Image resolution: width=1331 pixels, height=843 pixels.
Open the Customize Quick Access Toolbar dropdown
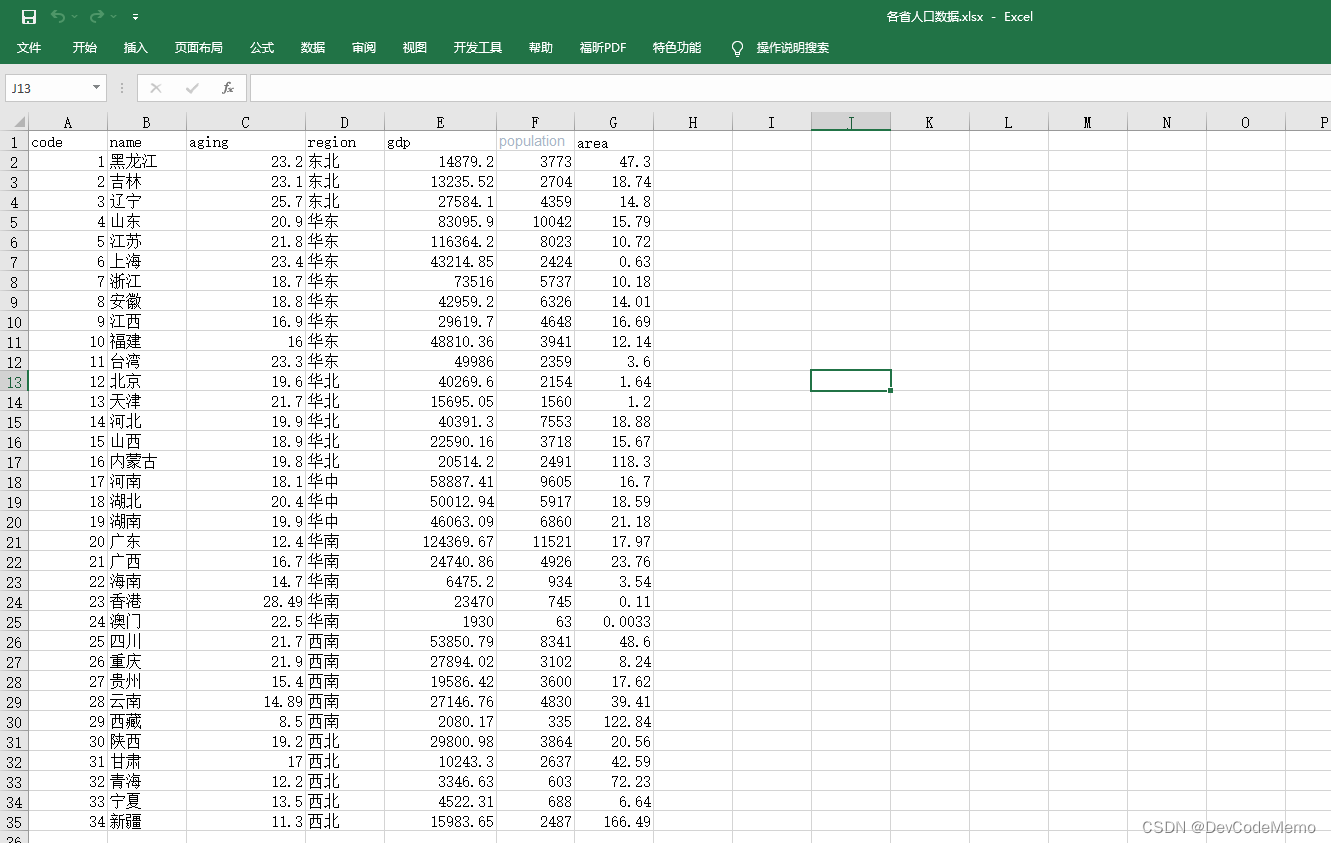(x=137, y=17)
